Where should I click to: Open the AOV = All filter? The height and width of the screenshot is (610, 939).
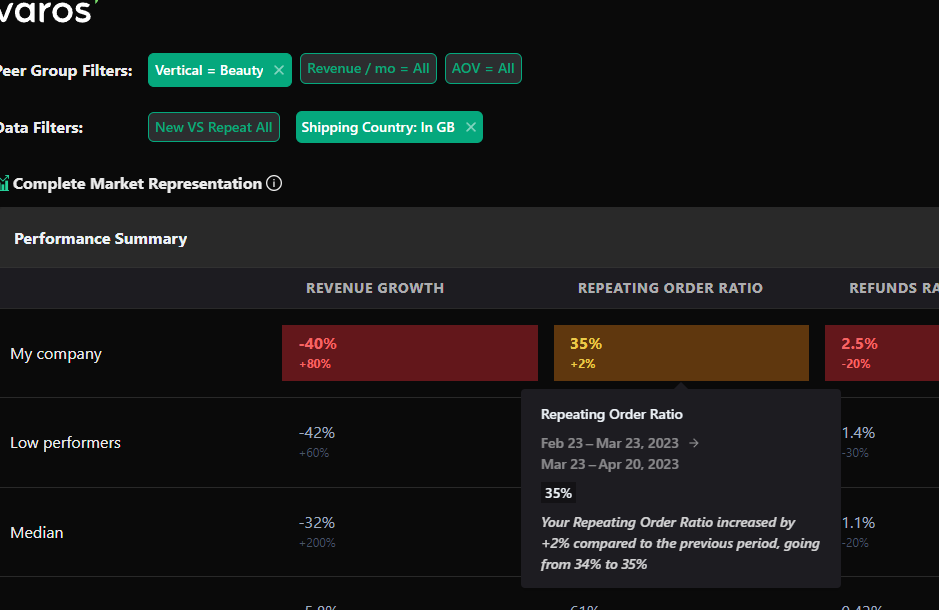(x=483, y=69)
